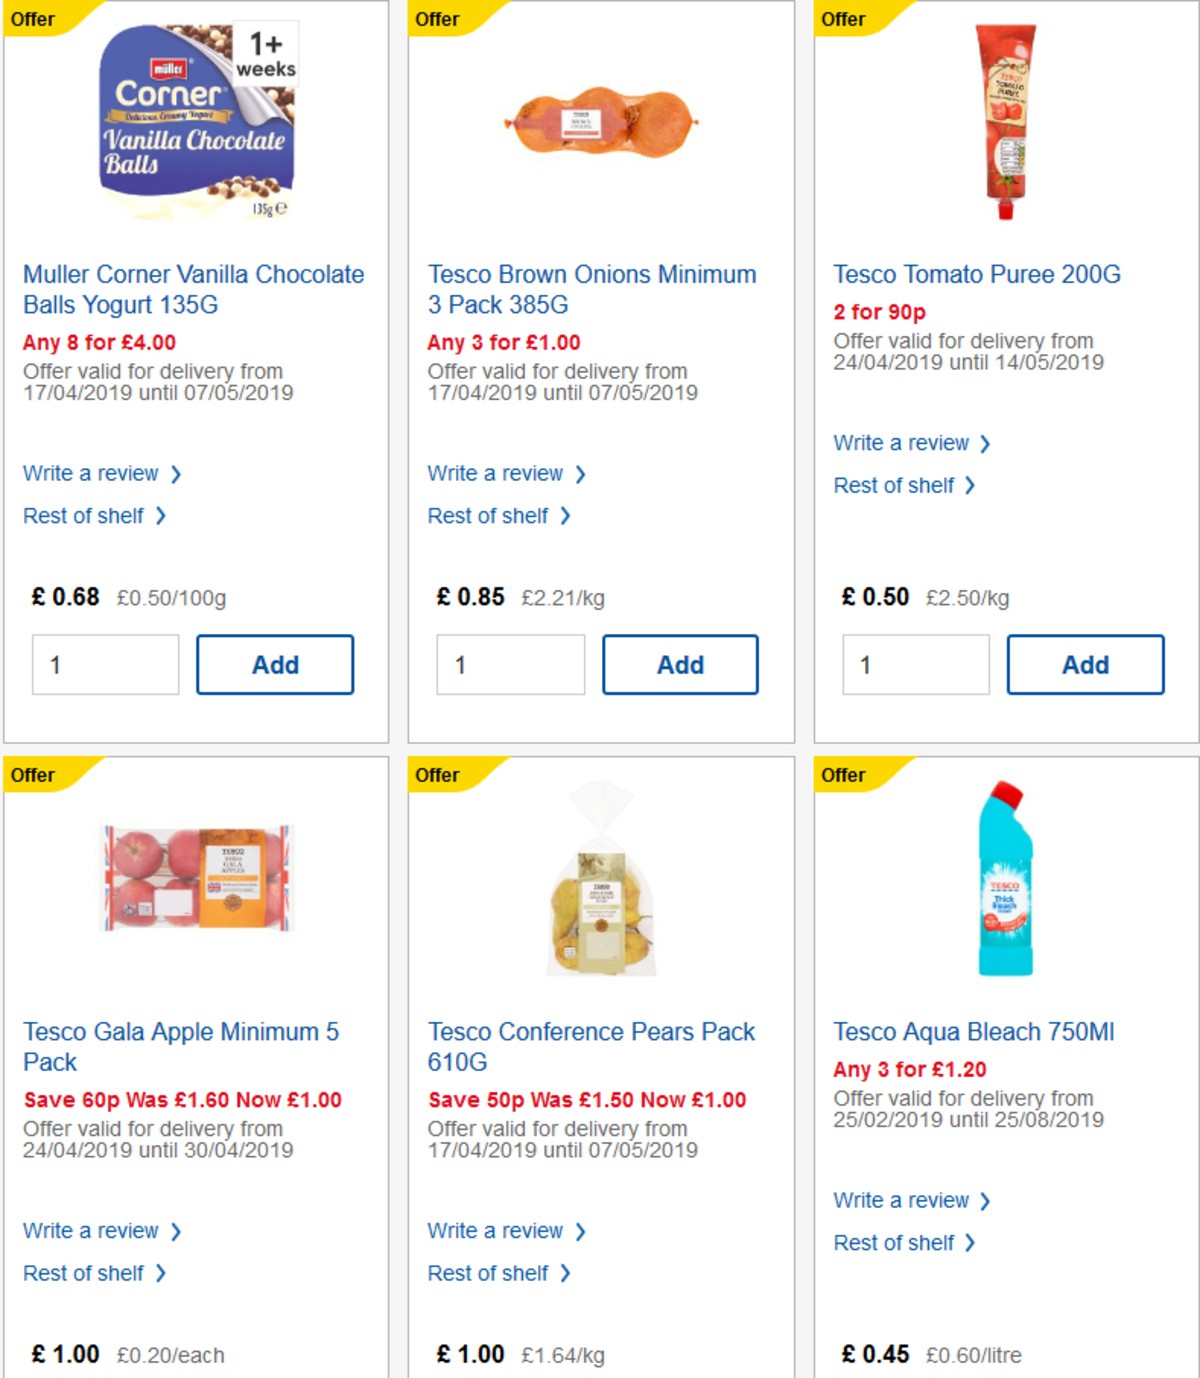Screen dimensions: 1200x1378
Task: Open Tesco Conference Pears product page
Action: click(592, 1047)
